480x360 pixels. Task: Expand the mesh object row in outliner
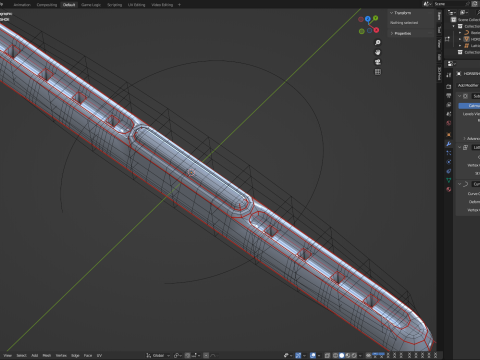tap(460, 39)
